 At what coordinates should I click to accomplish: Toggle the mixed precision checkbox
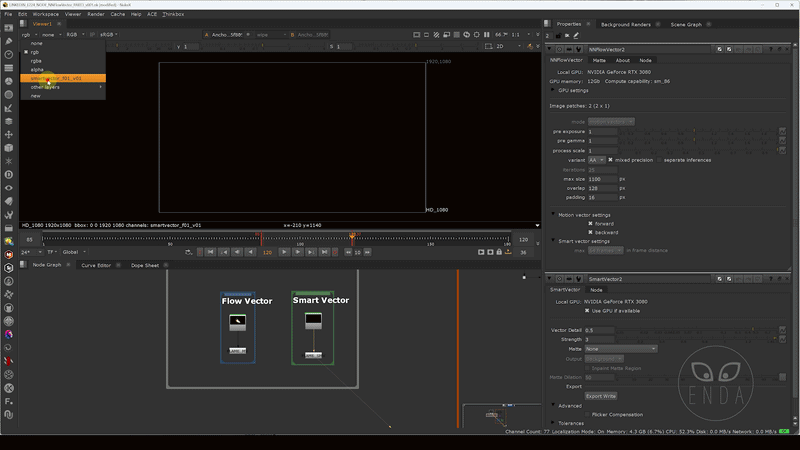pyautogui.click(x=610, y=160)
